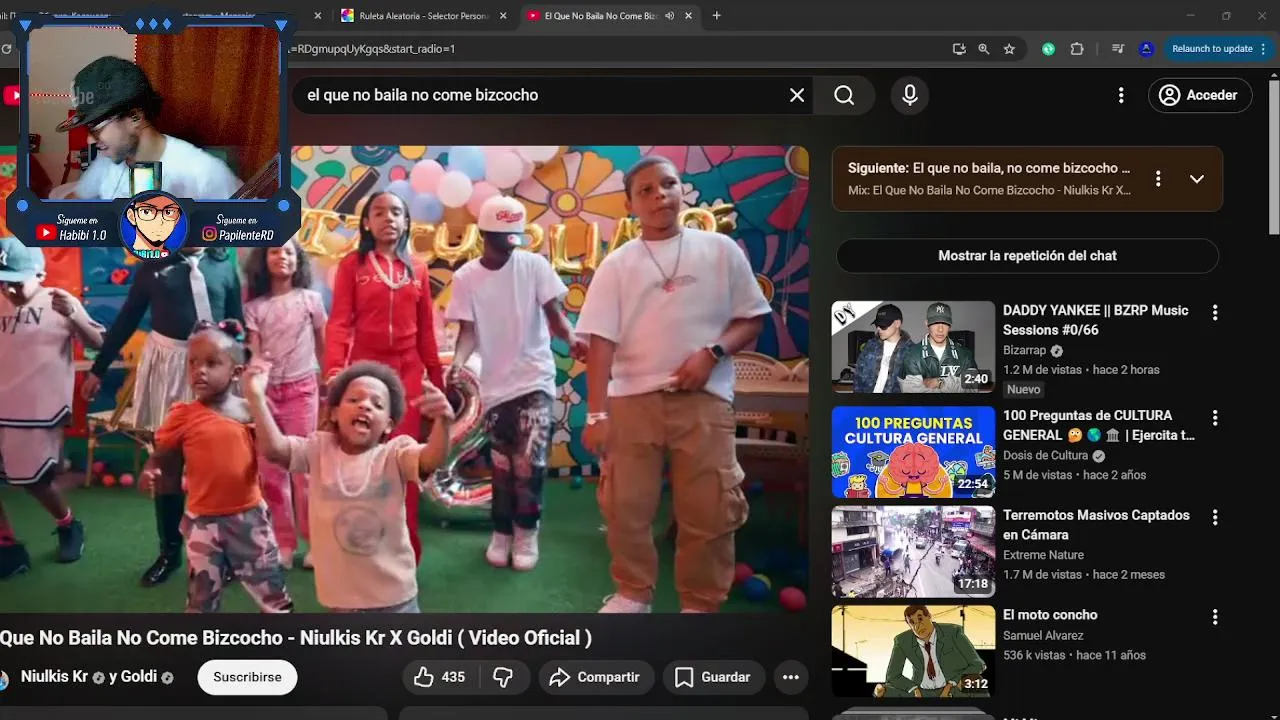Dislike the video
Image resolution: width=1280 pixels, height=720 pixels.
[503, 677]
